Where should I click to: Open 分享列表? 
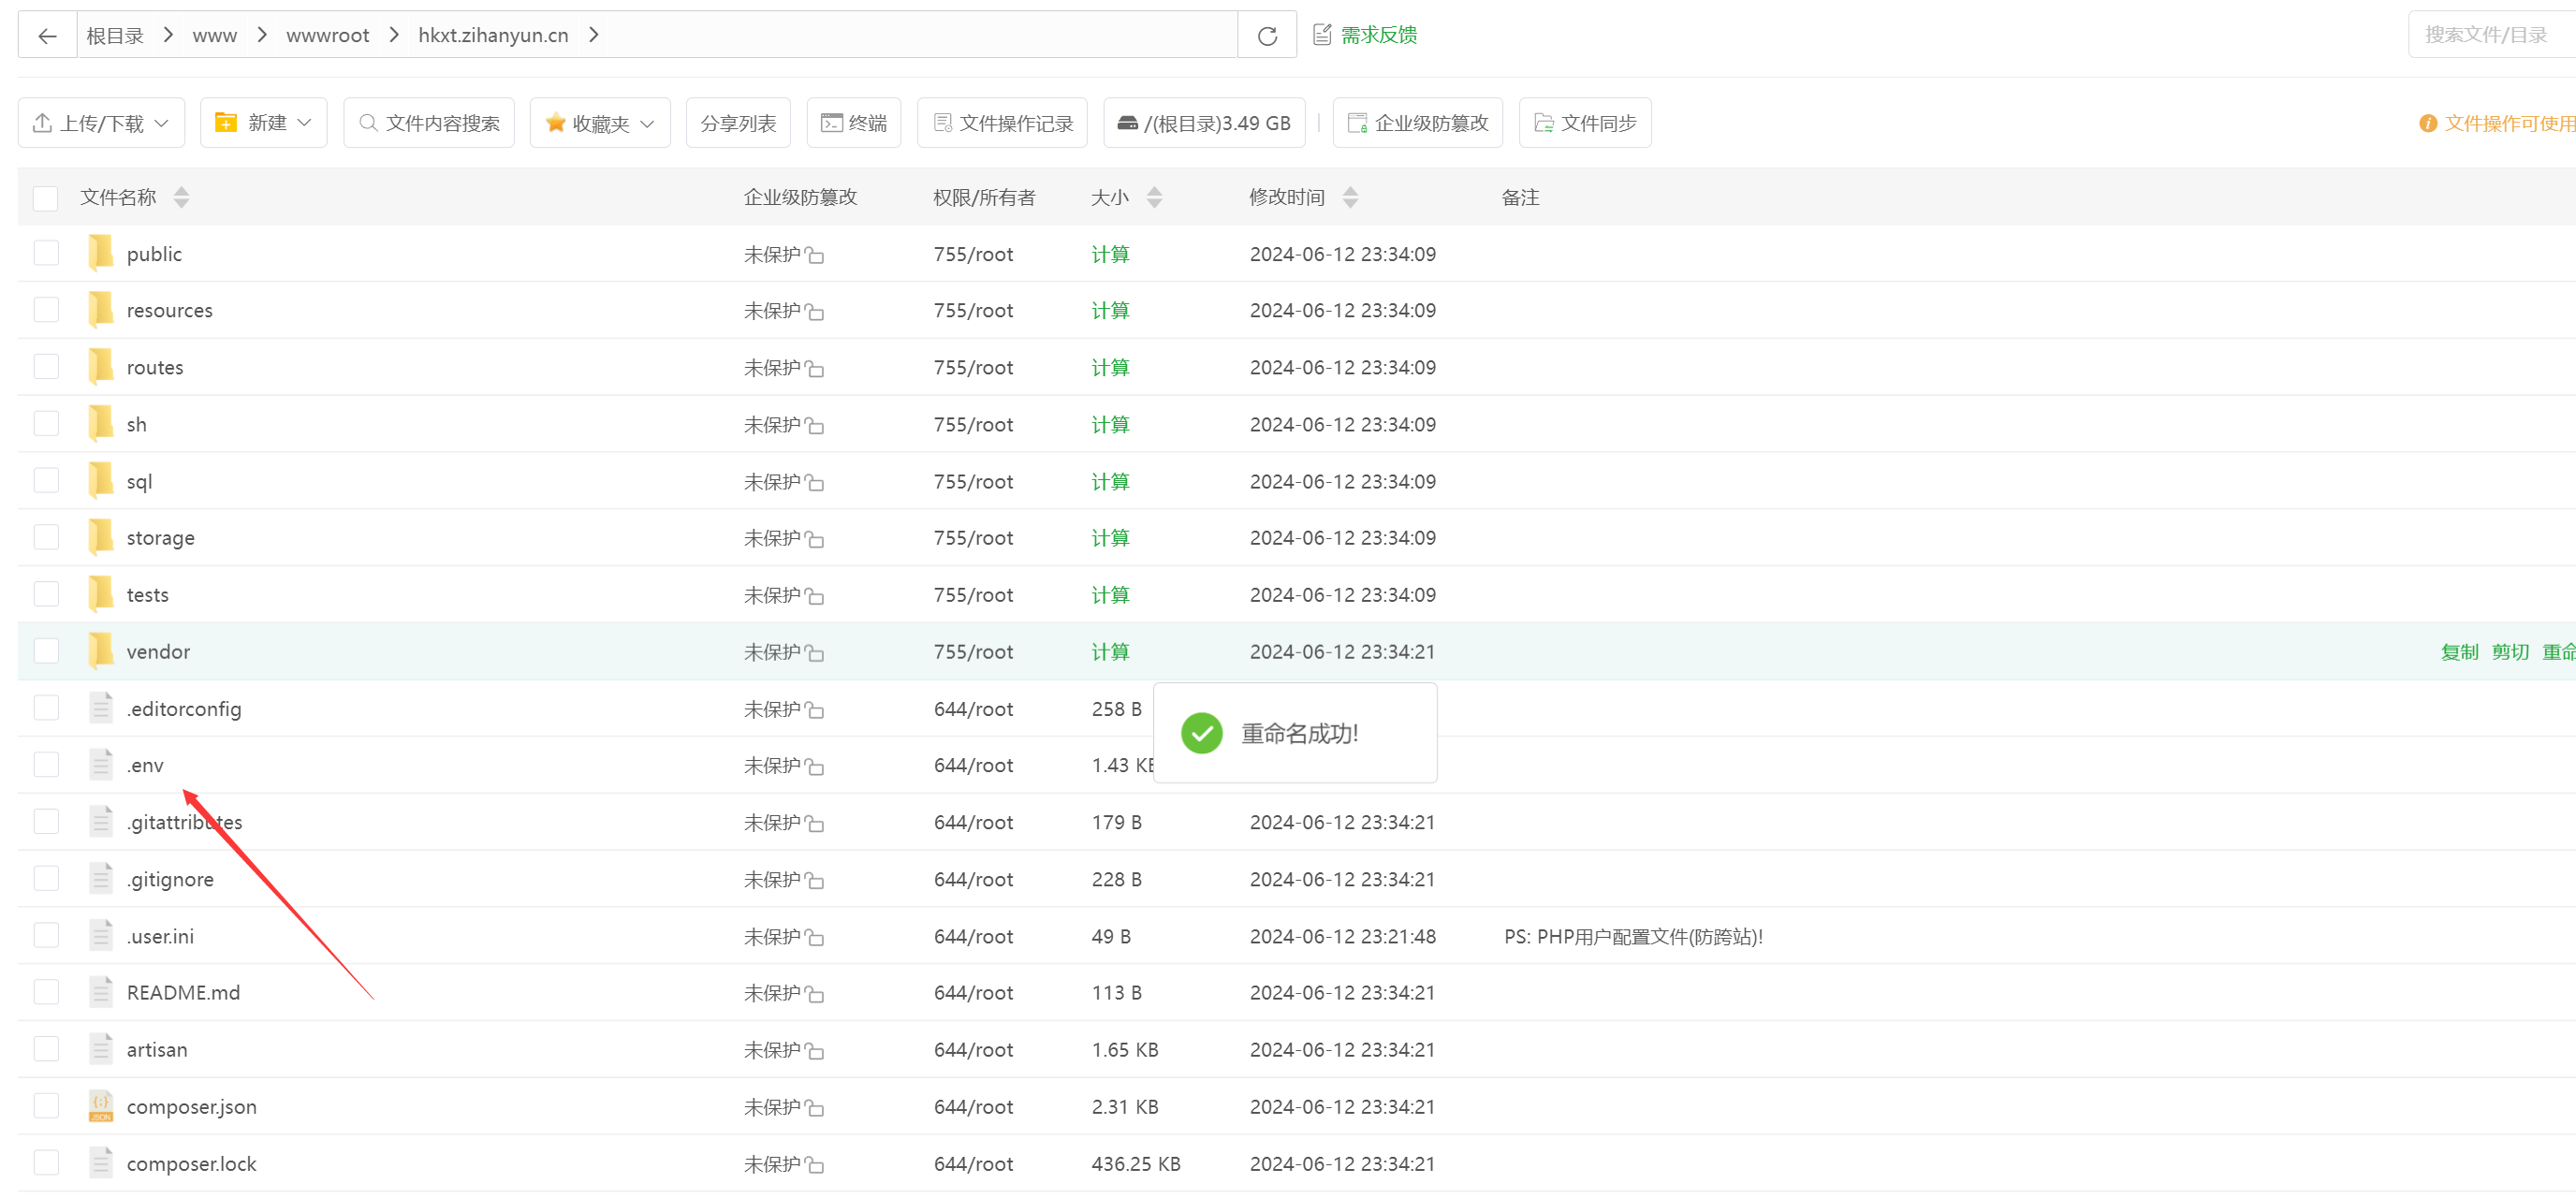[738, 123]
